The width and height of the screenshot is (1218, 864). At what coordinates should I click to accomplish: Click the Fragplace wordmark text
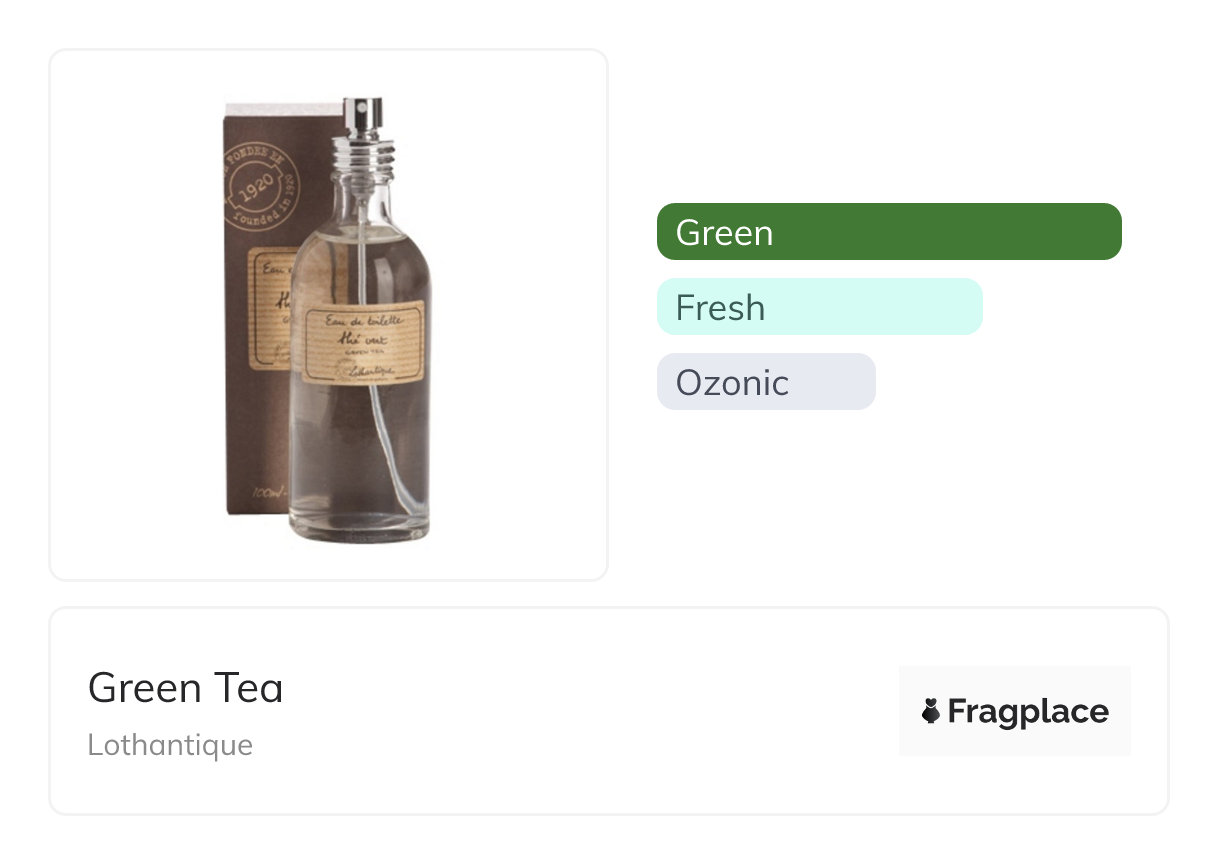1028,712
